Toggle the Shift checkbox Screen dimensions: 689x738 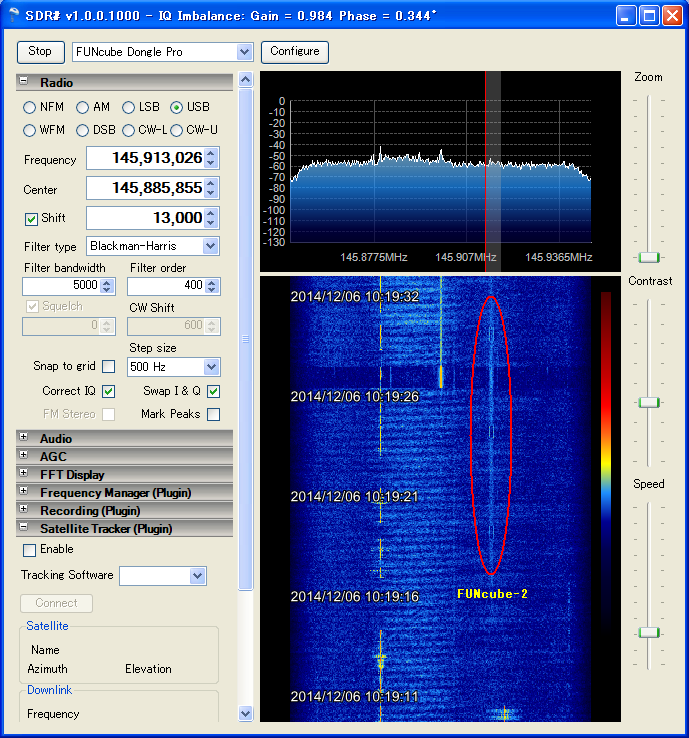31,219
